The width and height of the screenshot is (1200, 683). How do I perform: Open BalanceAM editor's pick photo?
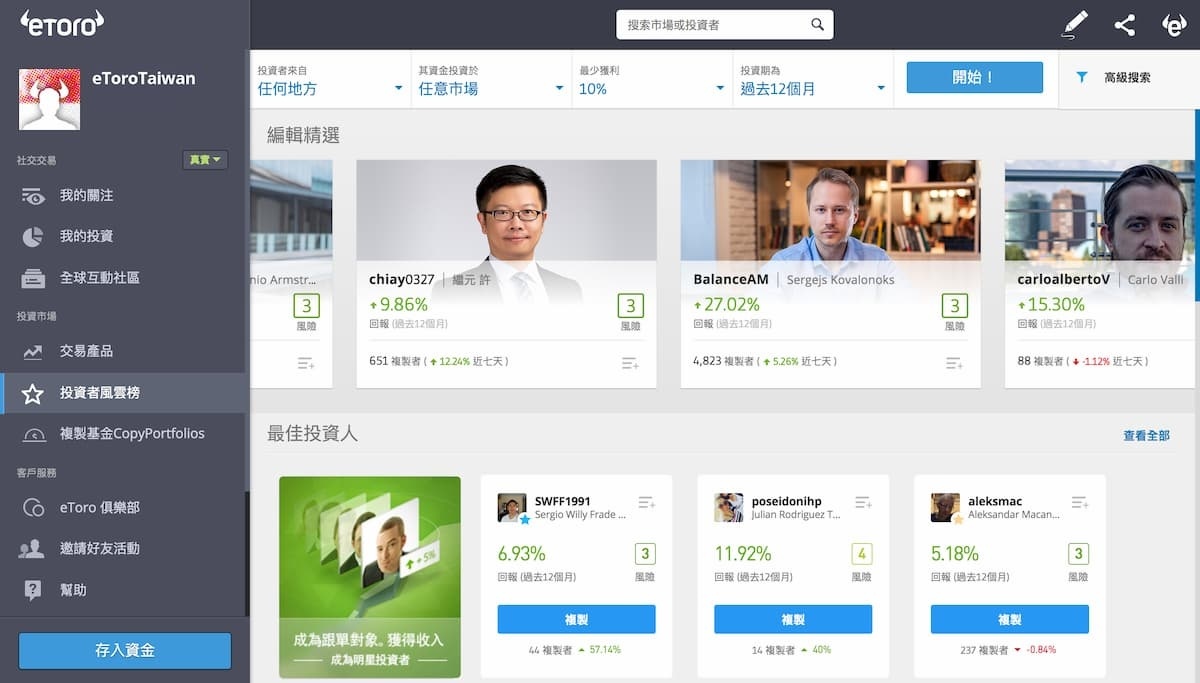[830, 210]
